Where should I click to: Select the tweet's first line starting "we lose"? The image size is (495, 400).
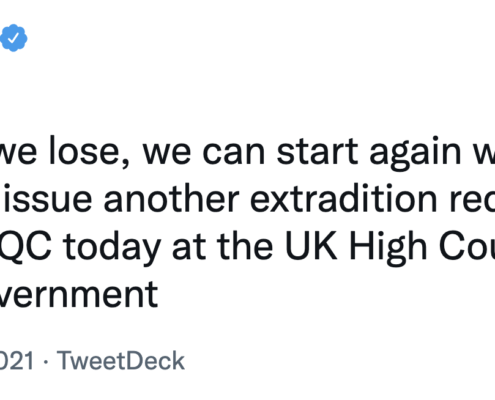(247, 152)
